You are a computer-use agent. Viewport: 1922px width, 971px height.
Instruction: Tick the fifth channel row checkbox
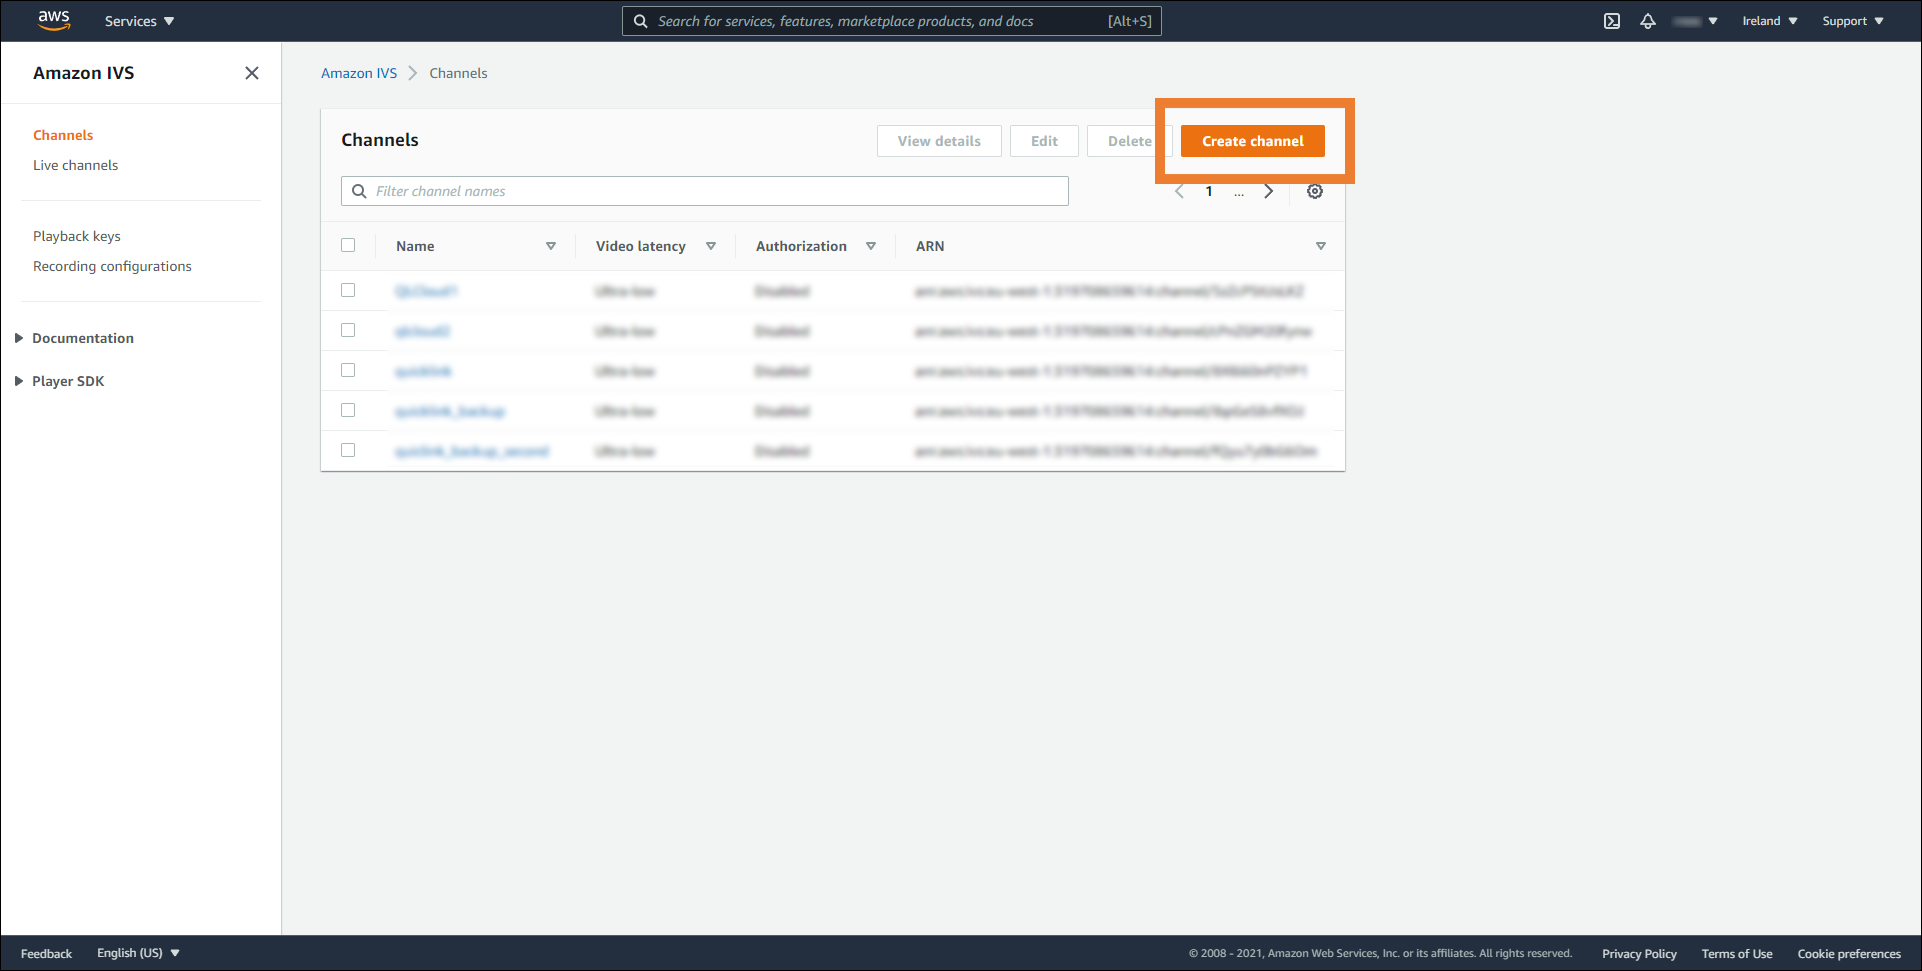[348, 450]
